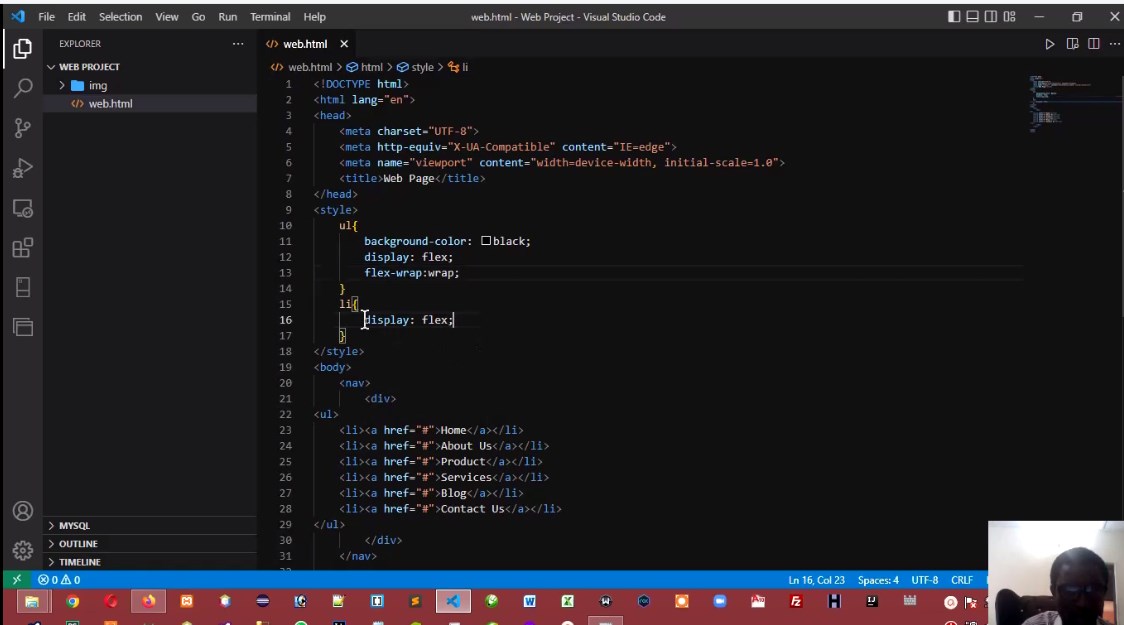Click the html breadcrumb segment
The height and width of the screenshot is (625, 1124).
pos(365,67)
